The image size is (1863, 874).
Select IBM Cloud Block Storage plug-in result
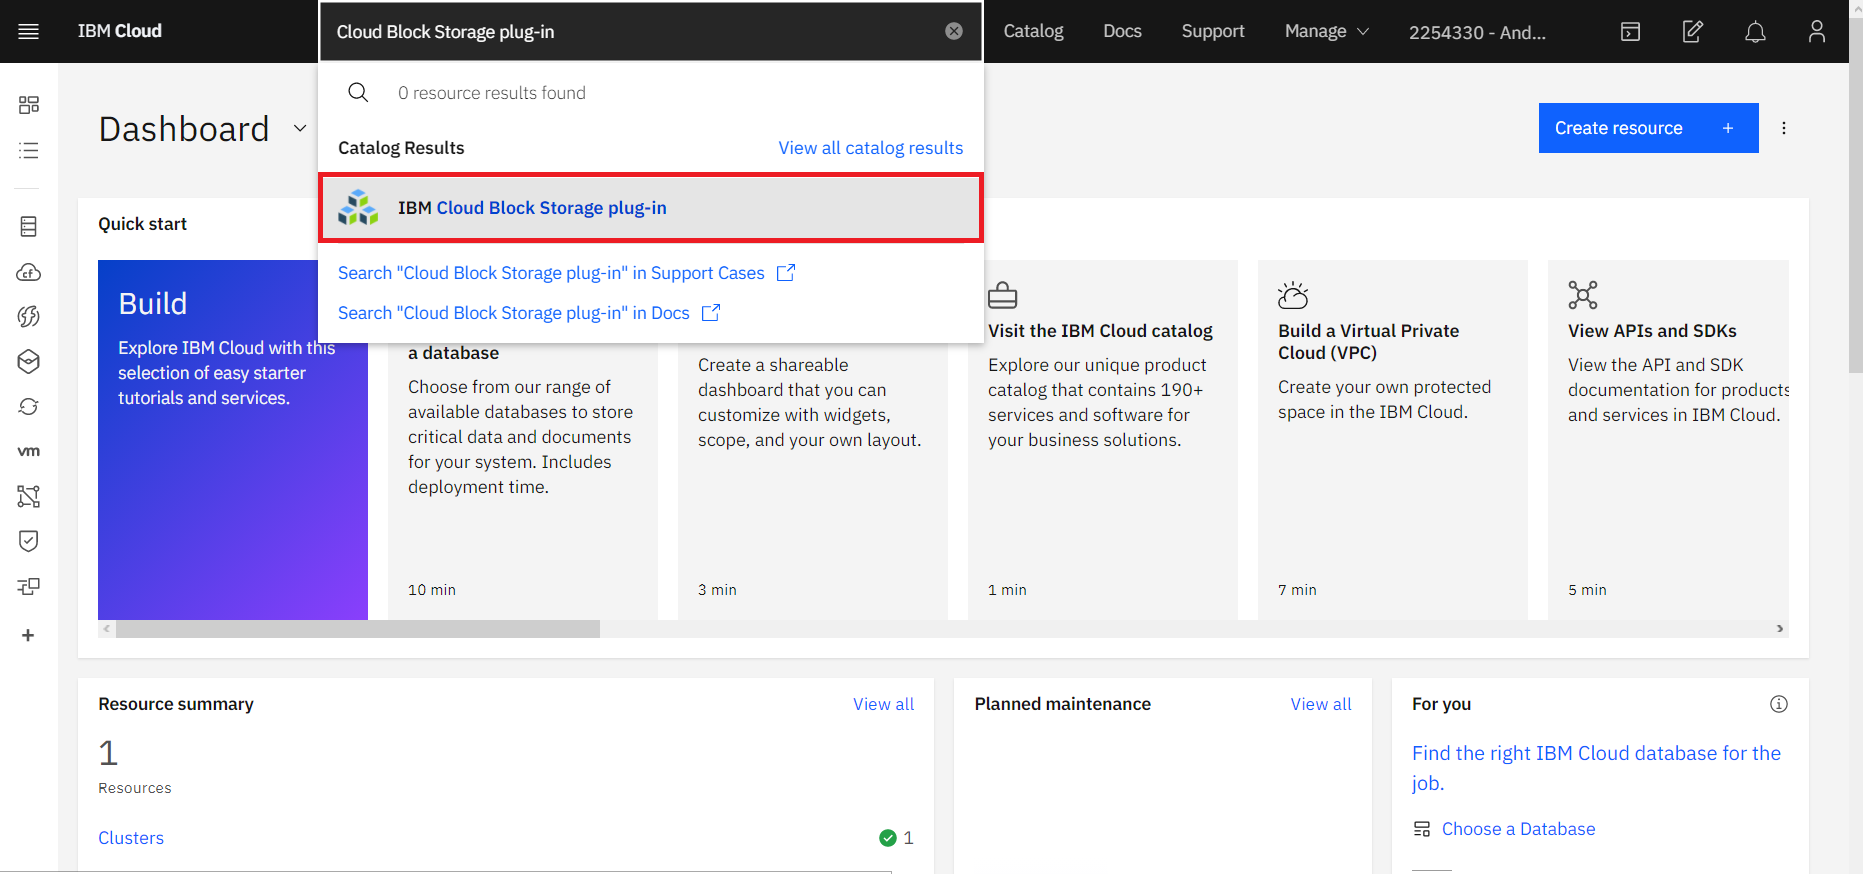(651, 207)
